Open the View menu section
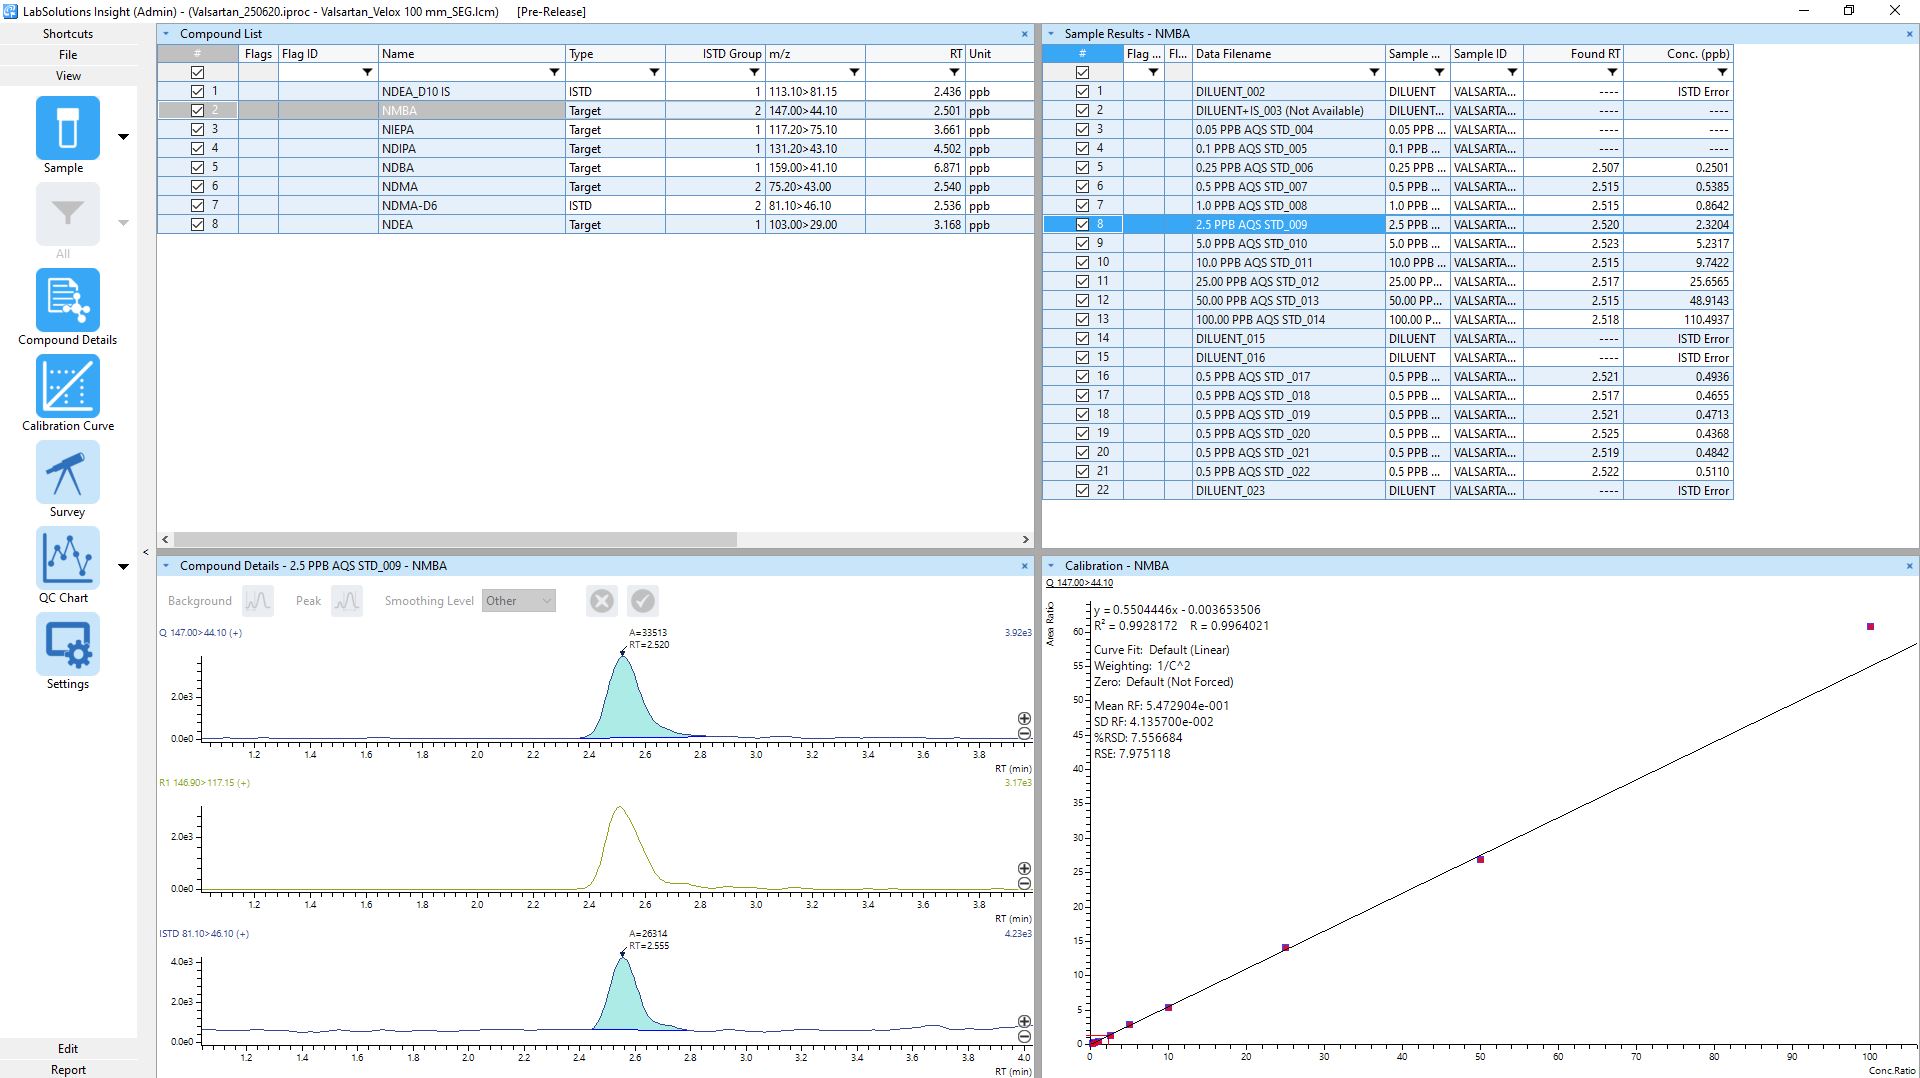 68,76
